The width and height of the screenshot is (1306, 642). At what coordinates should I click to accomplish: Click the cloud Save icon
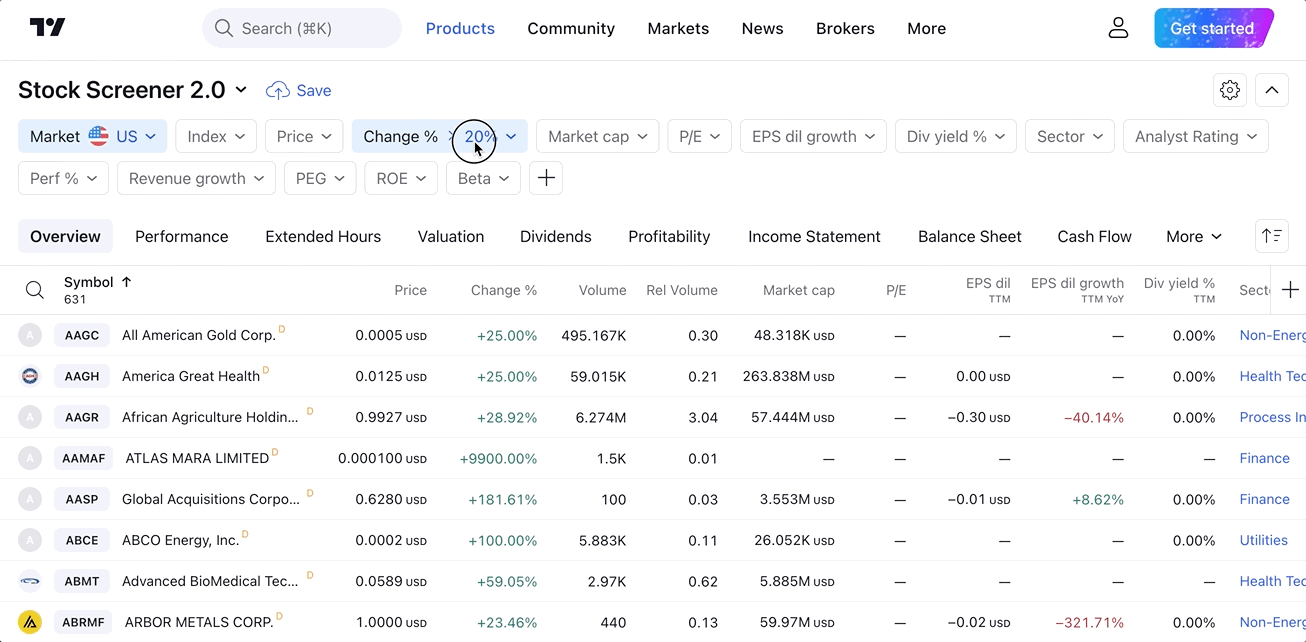pos(277,91)
